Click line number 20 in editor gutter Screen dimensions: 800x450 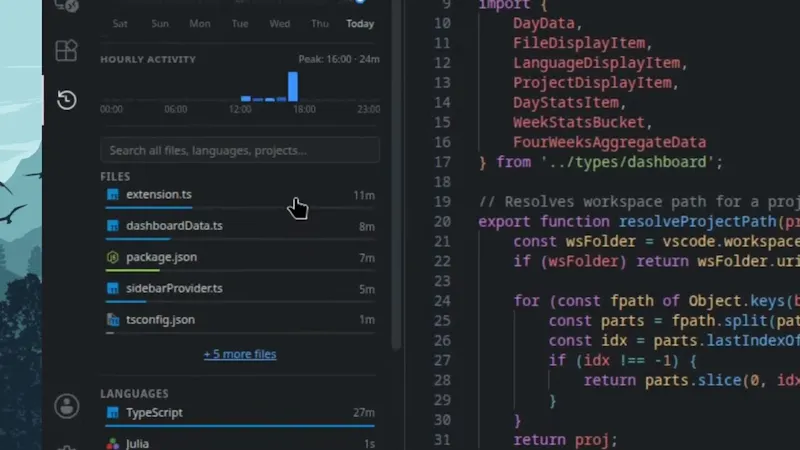click(x=442, y=221)
